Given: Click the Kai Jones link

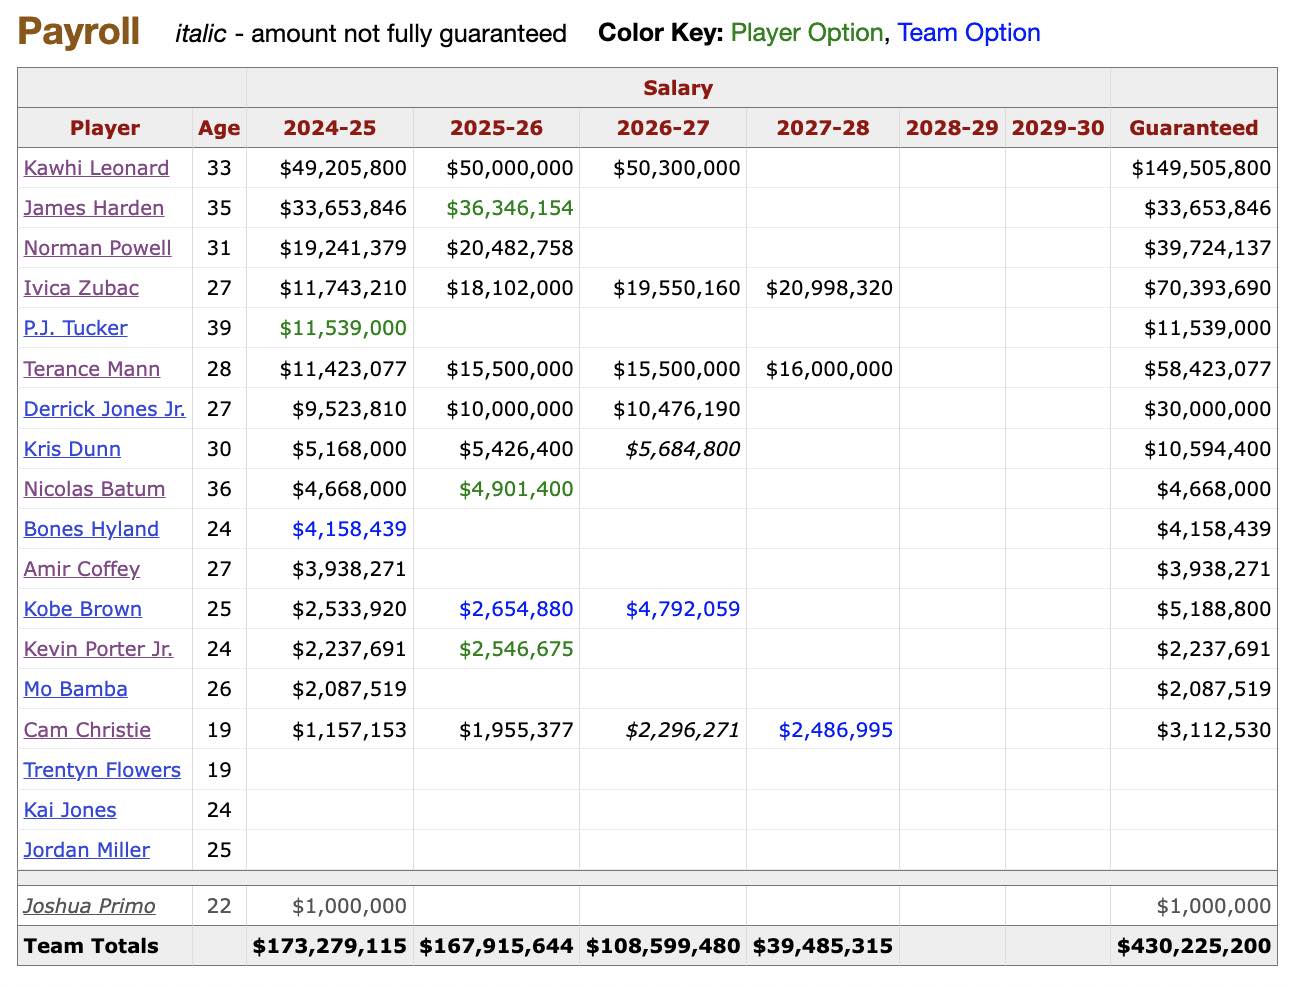Looking at the screenshot, I should click(70, 810).
